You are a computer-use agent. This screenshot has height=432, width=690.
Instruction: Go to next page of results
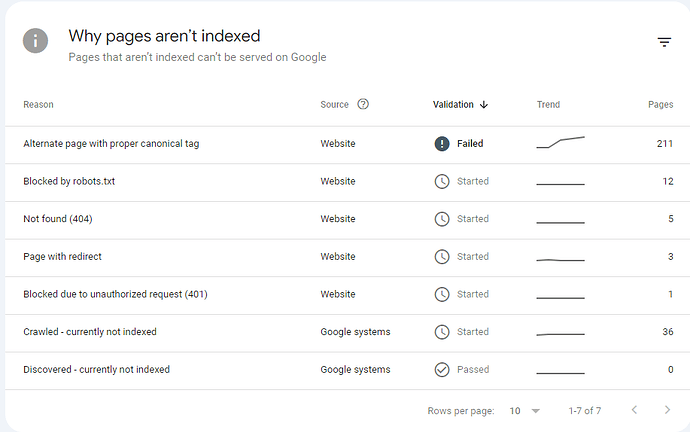pyautogui.click(x=667, y=411)
